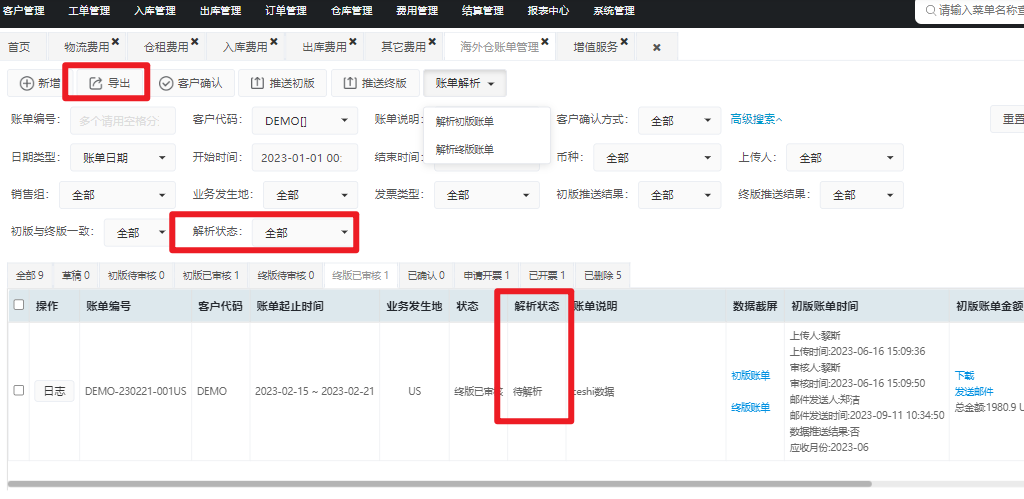Open the 客户确认方式 dropdown
Viewport: 1024px width, 499px height.
tap(679, 121)
